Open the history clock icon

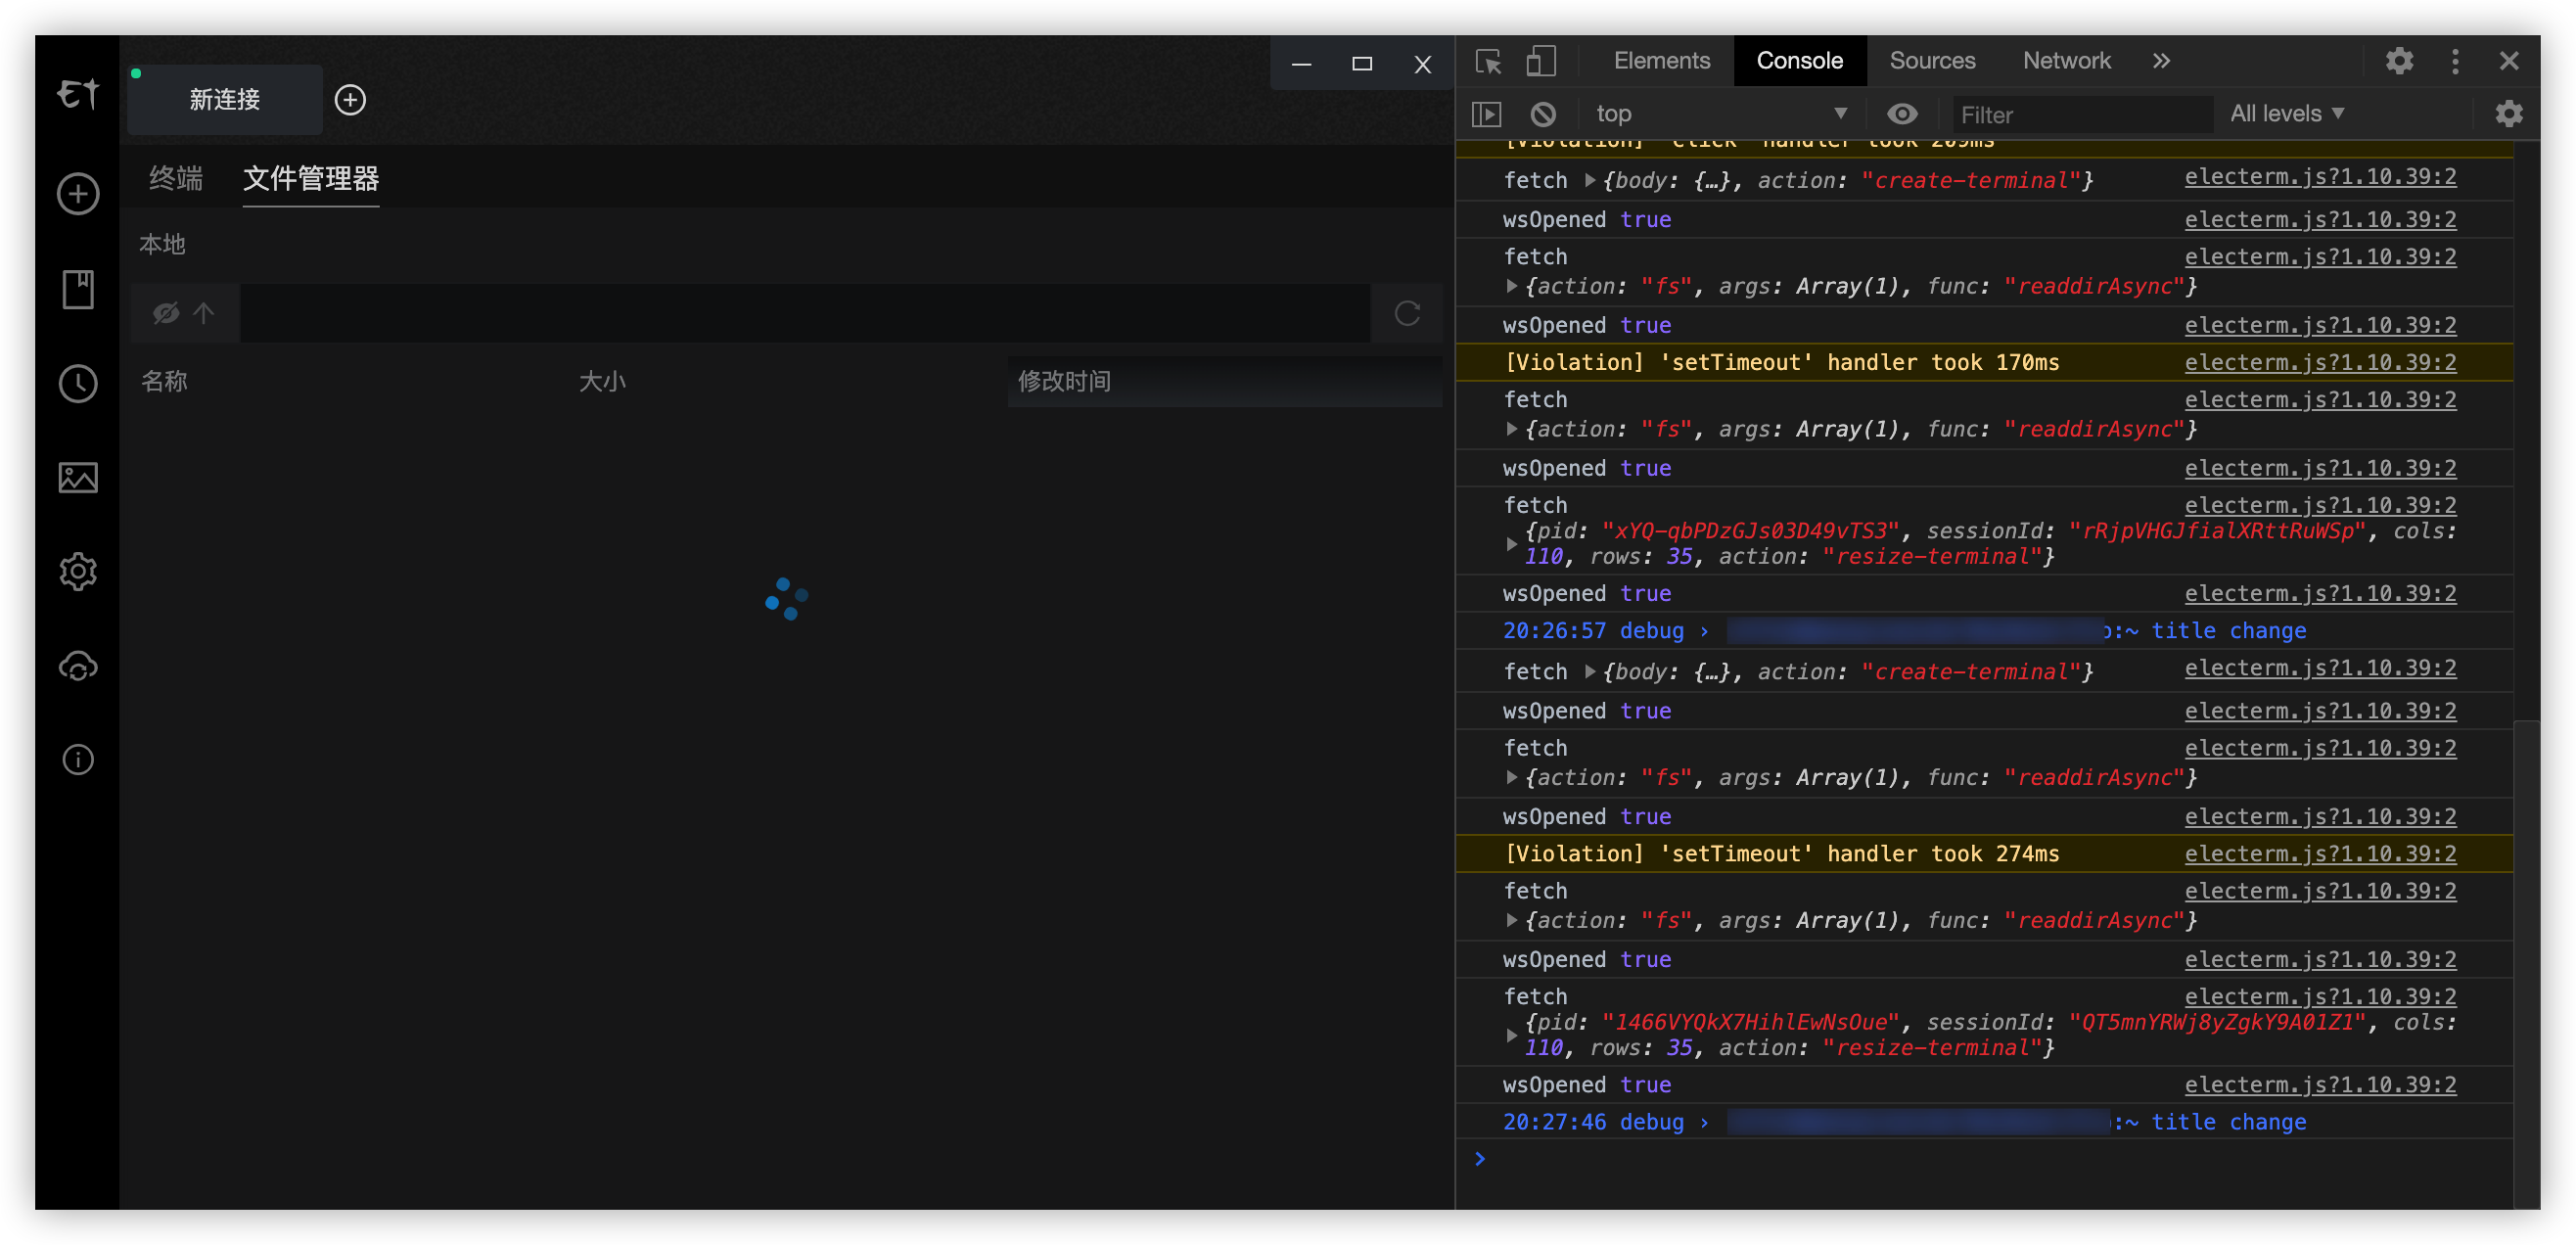78,383
